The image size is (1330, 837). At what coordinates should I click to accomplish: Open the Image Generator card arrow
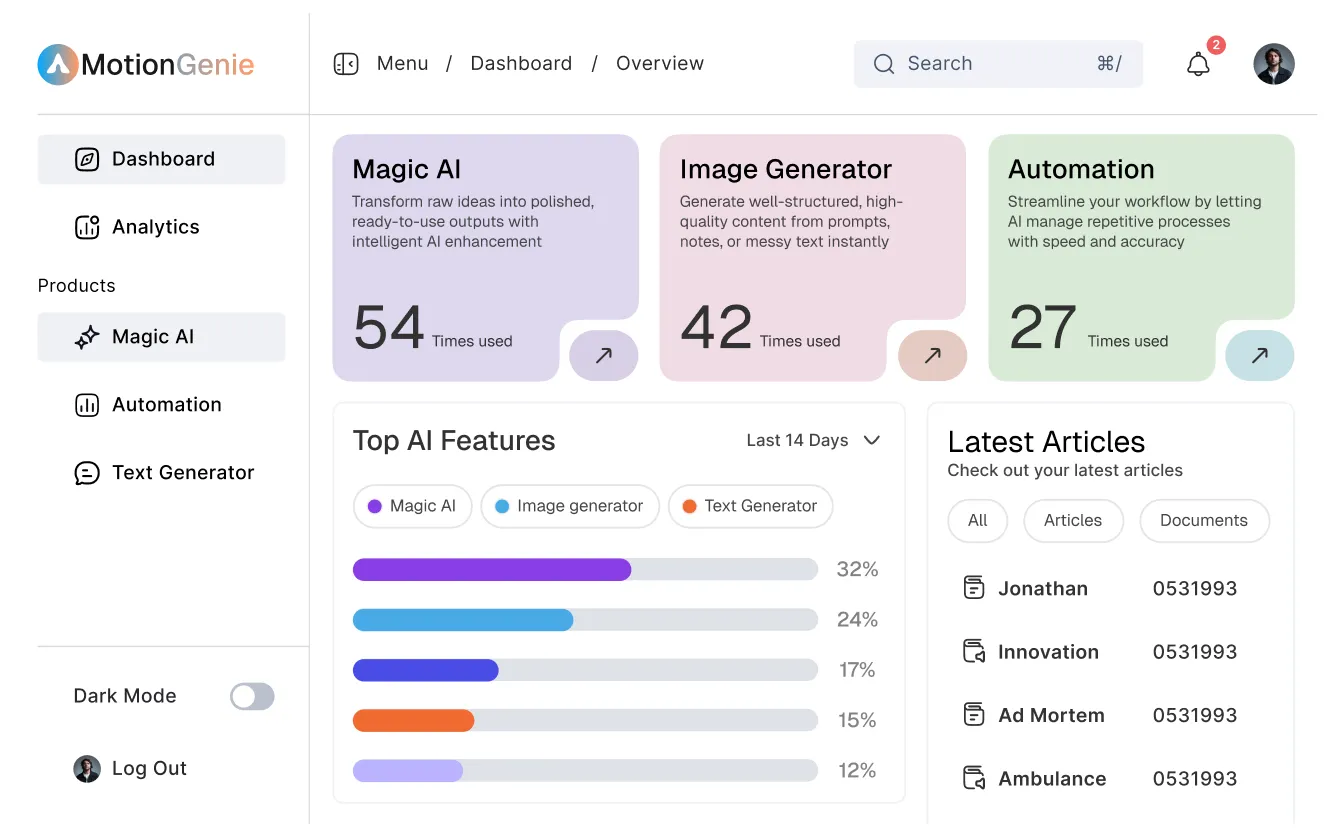pyautogui.click(x=932, y=355)
